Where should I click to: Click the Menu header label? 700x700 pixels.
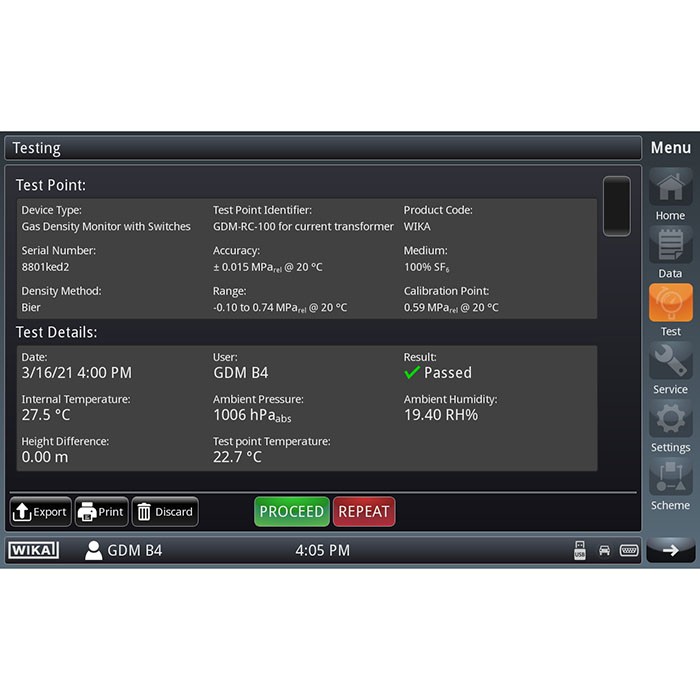pos(671,148)
